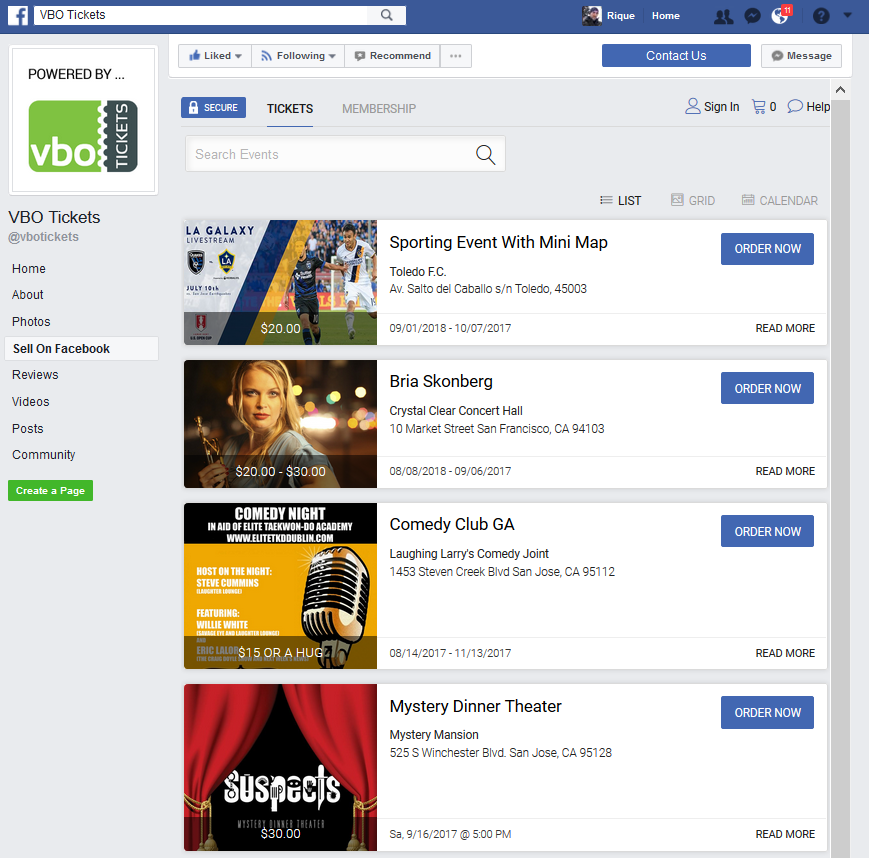Open Videos in the page sidebar
The width and height of the screenshot is (869, 858).
point(30,401)
